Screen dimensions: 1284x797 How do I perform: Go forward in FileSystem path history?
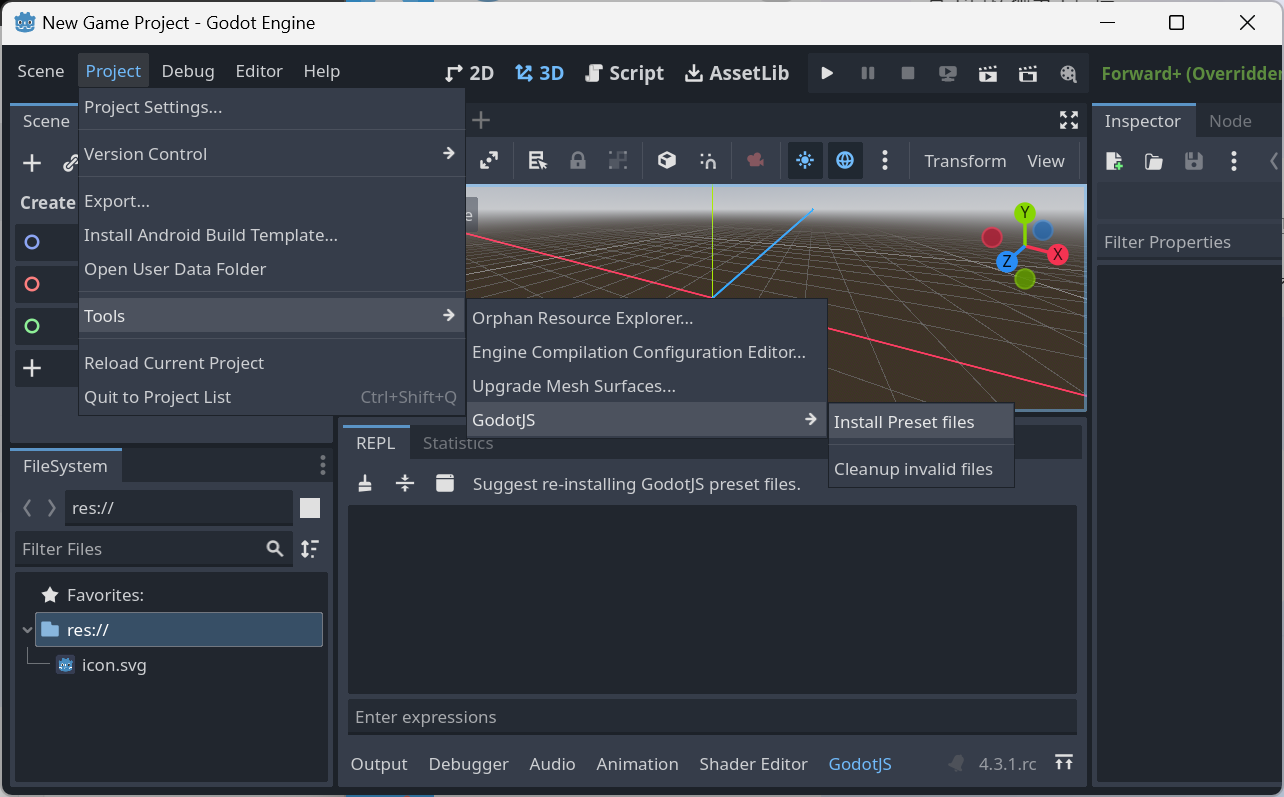[x=52, y=508]
